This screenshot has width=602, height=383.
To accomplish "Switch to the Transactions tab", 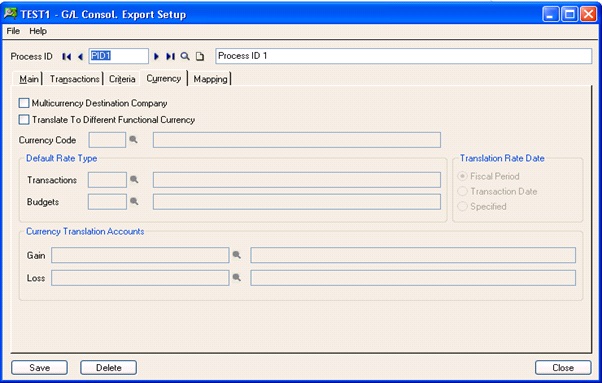I will click(x=74, y=79).
